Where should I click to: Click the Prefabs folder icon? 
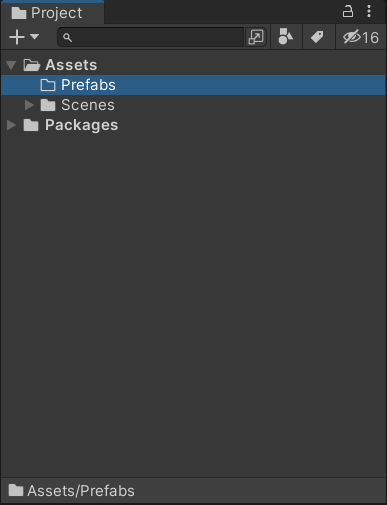[48, 85]
